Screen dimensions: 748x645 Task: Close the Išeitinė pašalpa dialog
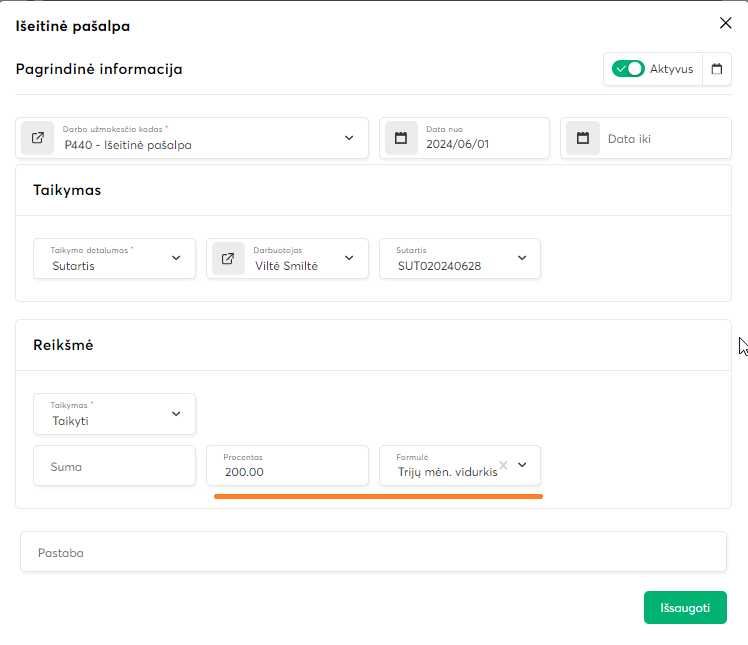point(725,23)
